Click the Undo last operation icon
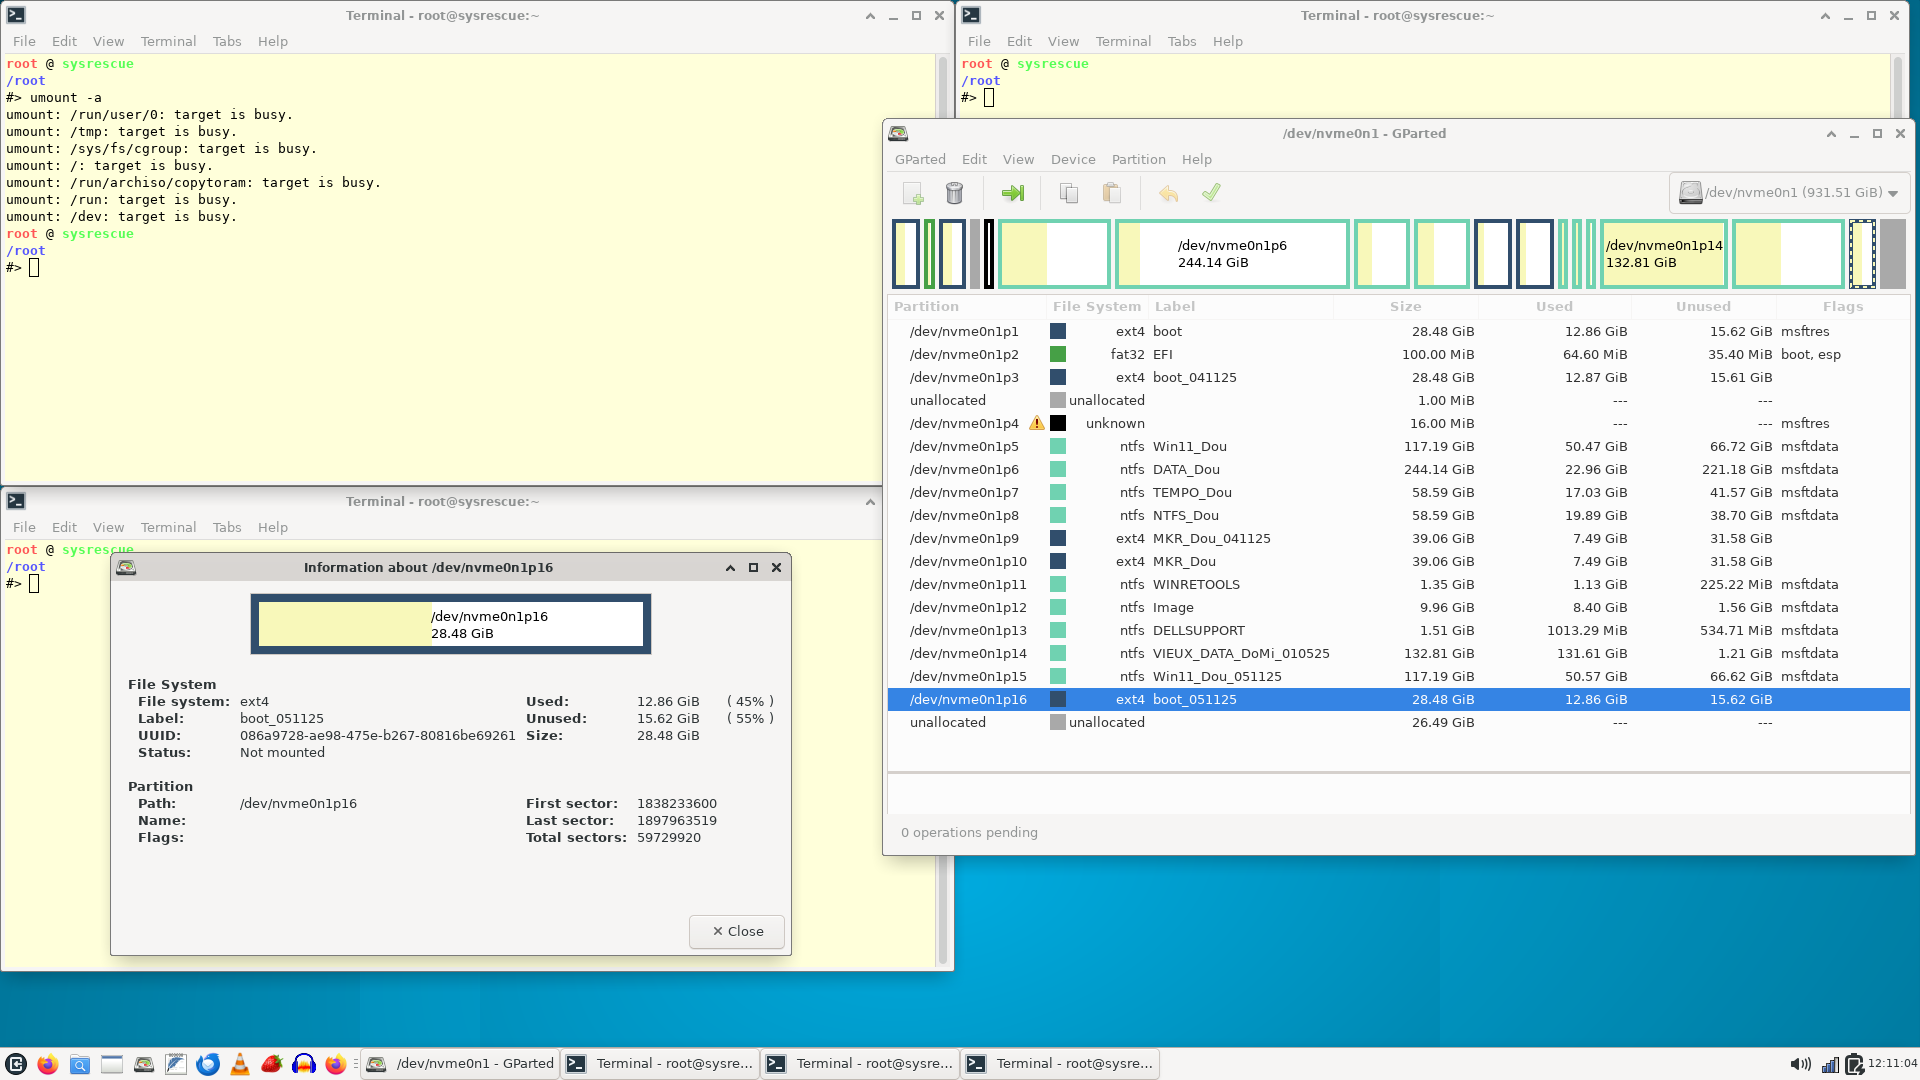 [x=1168, y=193]
